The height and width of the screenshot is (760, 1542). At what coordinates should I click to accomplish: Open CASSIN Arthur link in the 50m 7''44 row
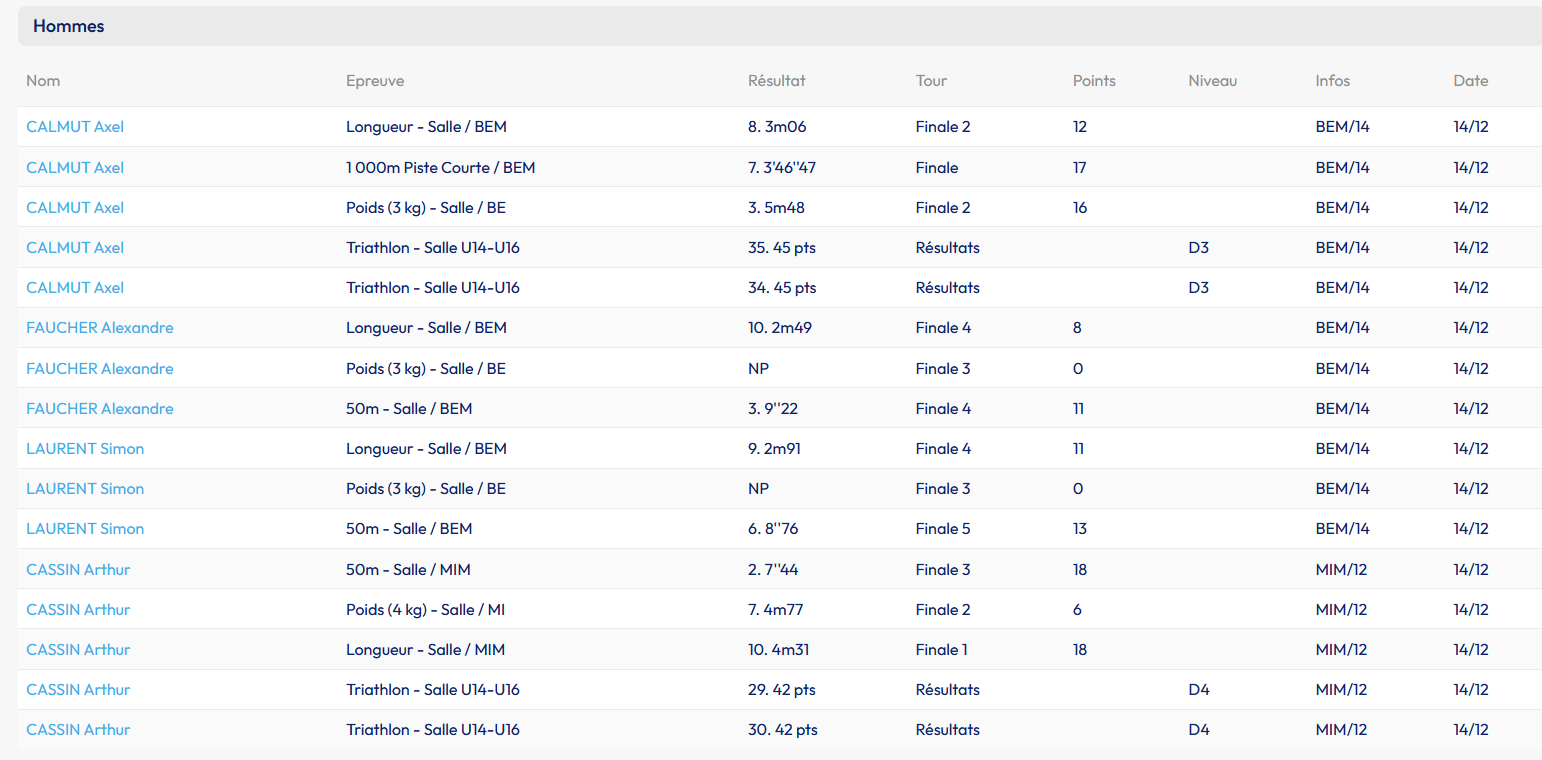pyautogui.click(x=78, y=569)
